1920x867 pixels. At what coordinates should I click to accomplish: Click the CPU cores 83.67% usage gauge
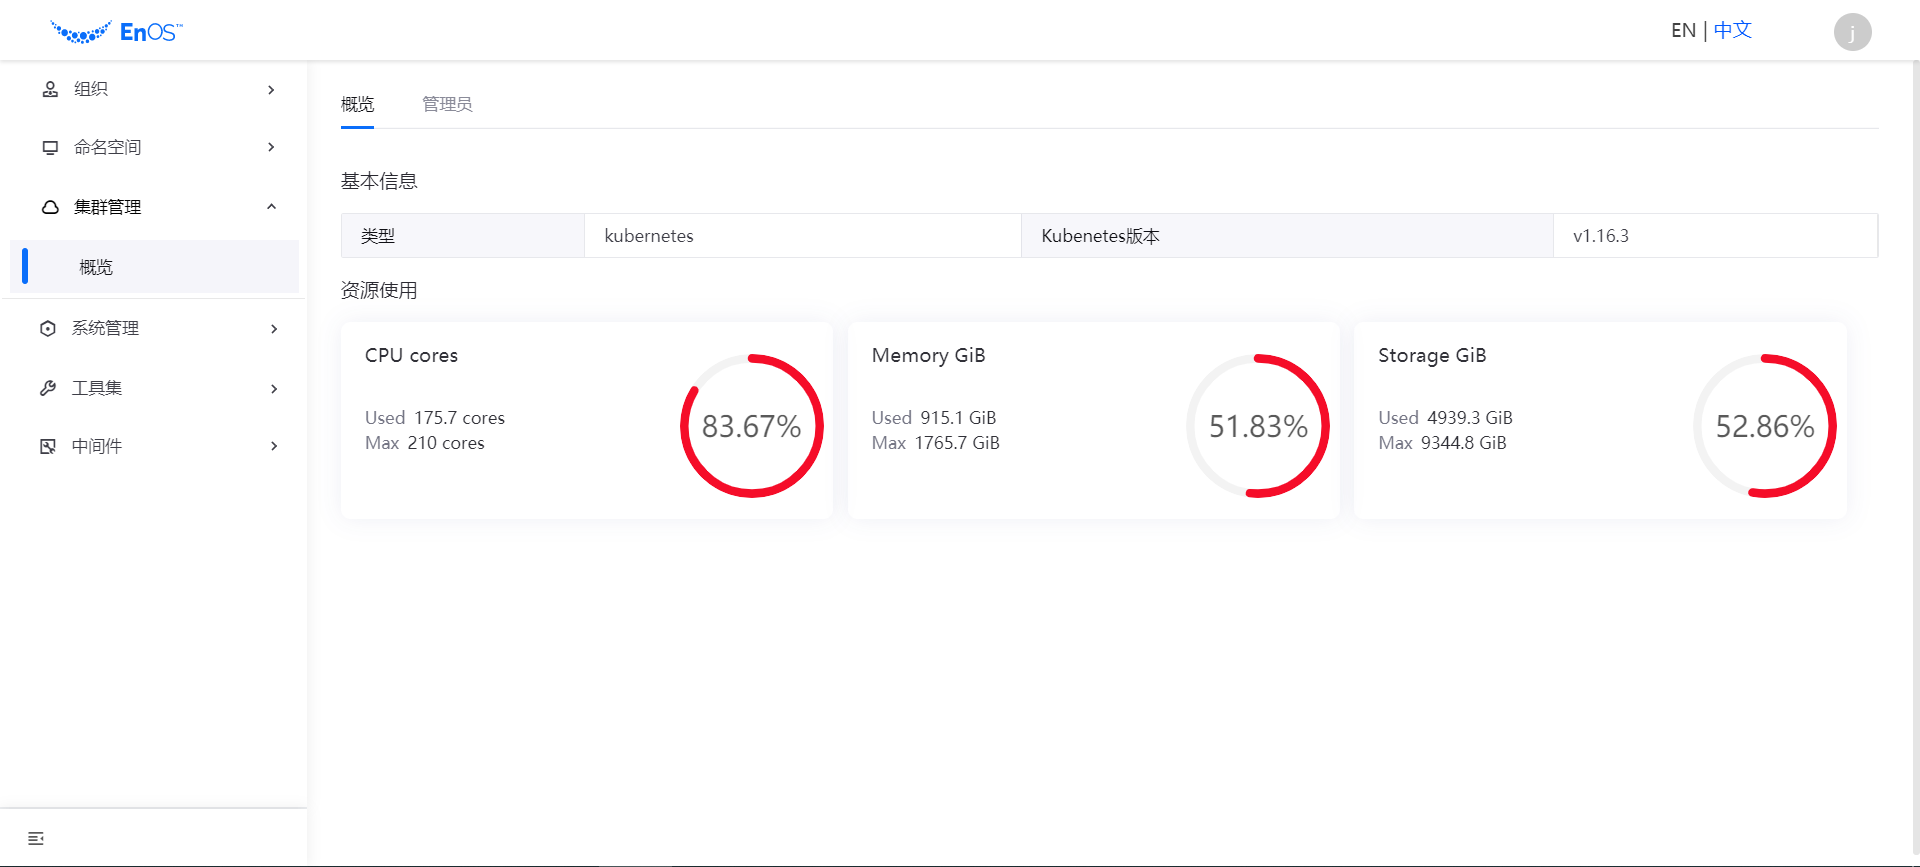coord(752,426)
